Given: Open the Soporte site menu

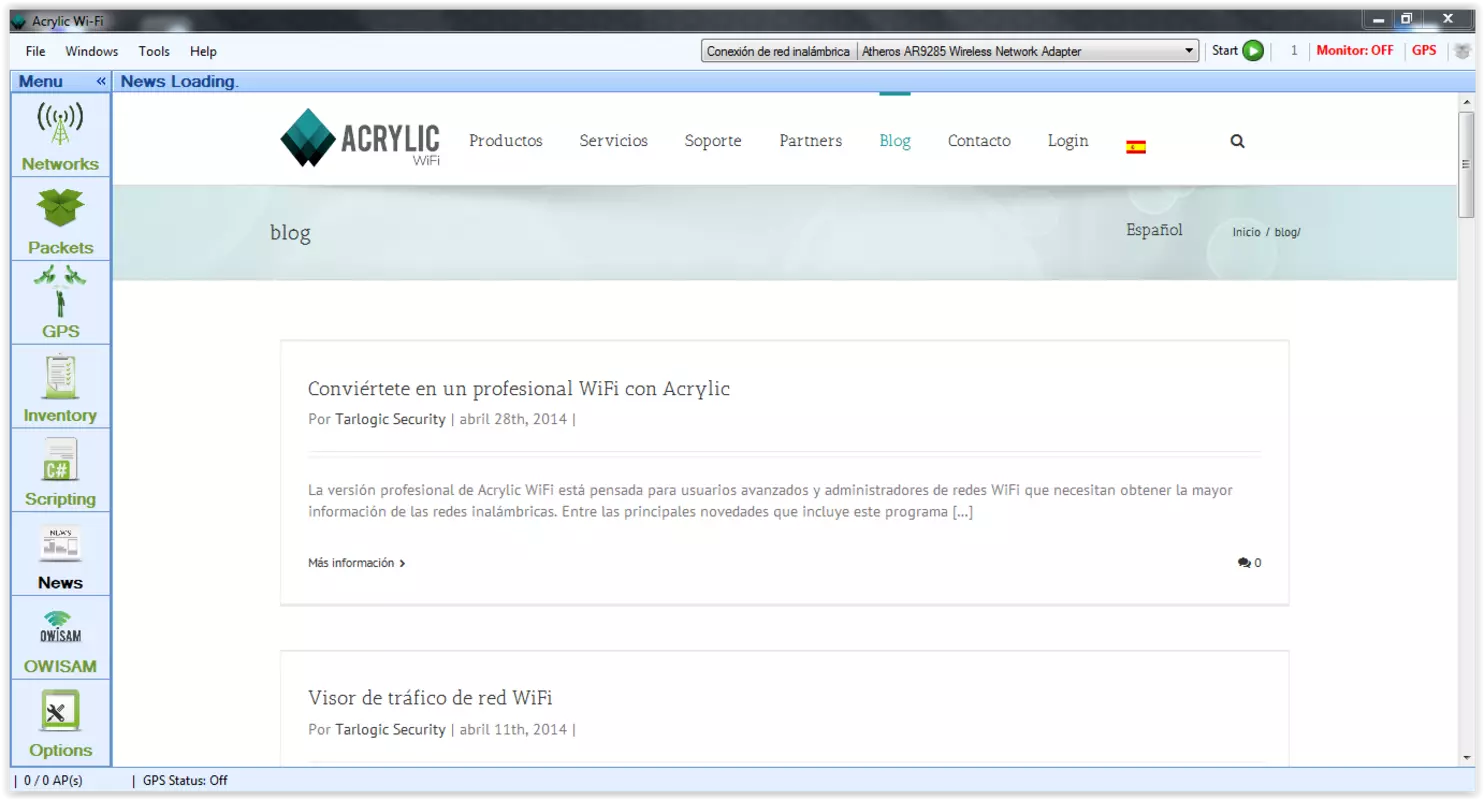Looking at the screenshot, I should pyautogui.click(x=713, y=141).
